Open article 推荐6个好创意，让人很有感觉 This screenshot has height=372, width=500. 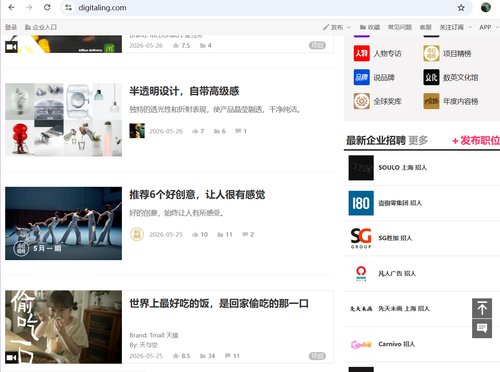tap(197, 194)
